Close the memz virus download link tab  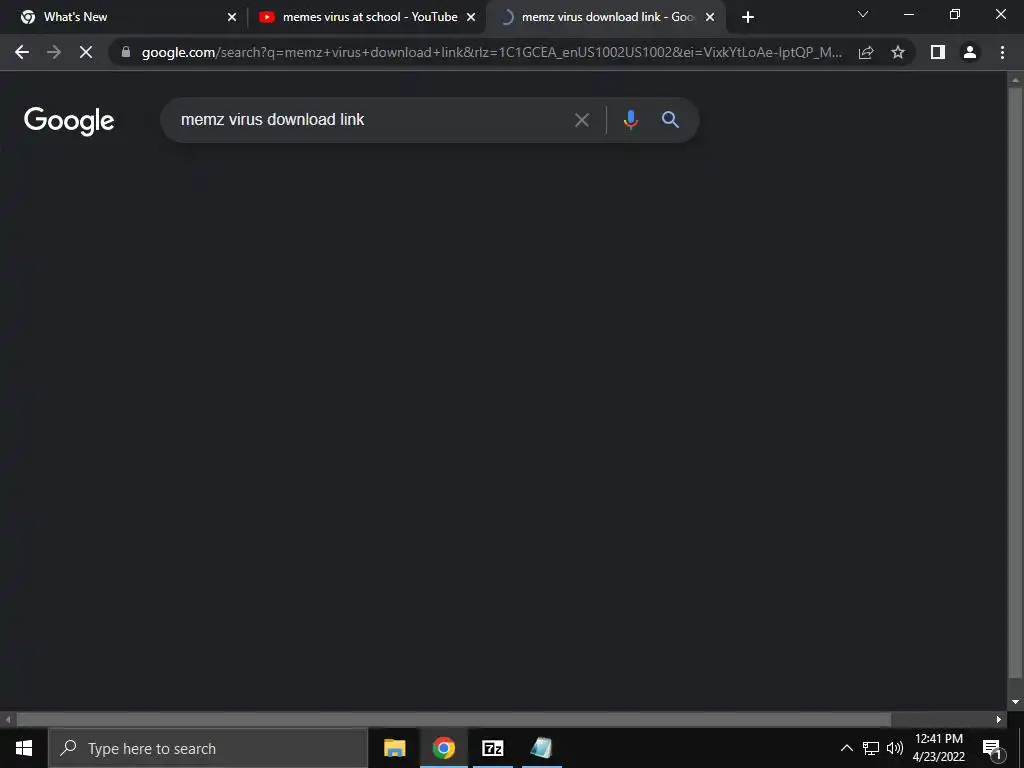click(710, 18)
